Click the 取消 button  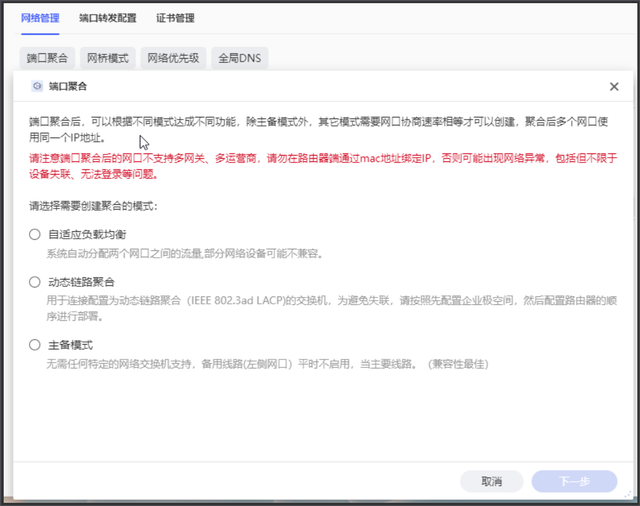click(x=491, y=482)
